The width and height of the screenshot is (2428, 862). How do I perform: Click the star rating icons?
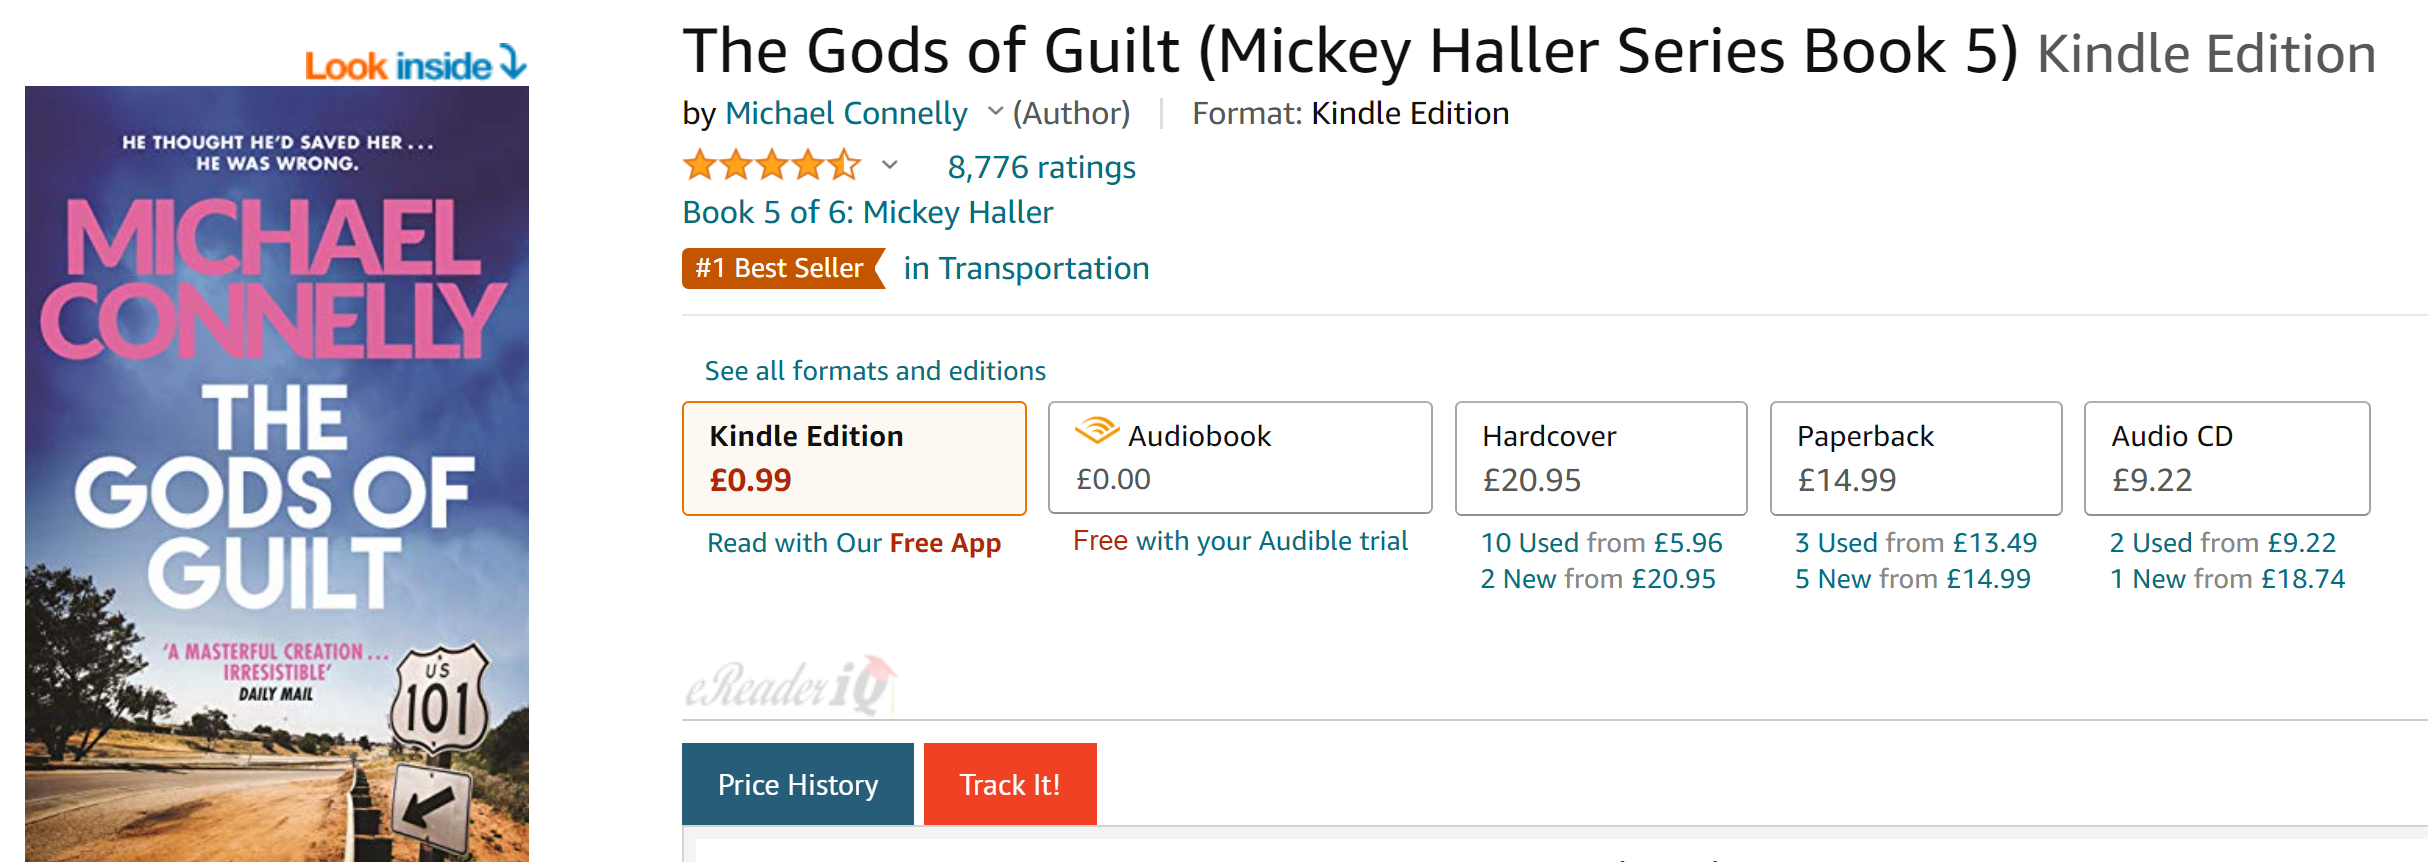coord(771,165)
